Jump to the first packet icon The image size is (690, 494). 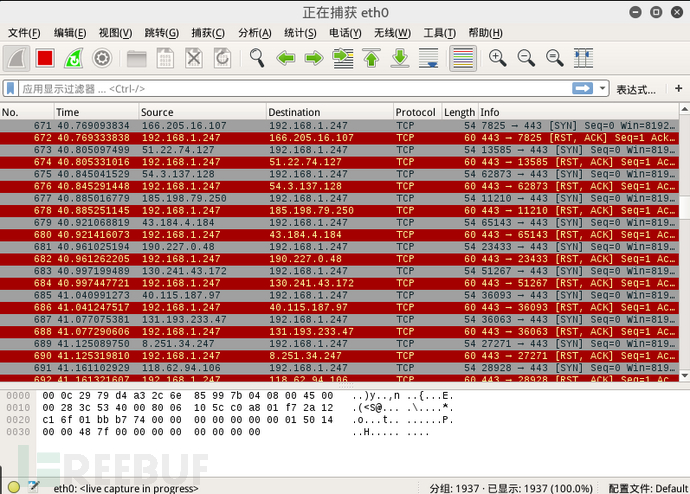click(x=371, y=58)
